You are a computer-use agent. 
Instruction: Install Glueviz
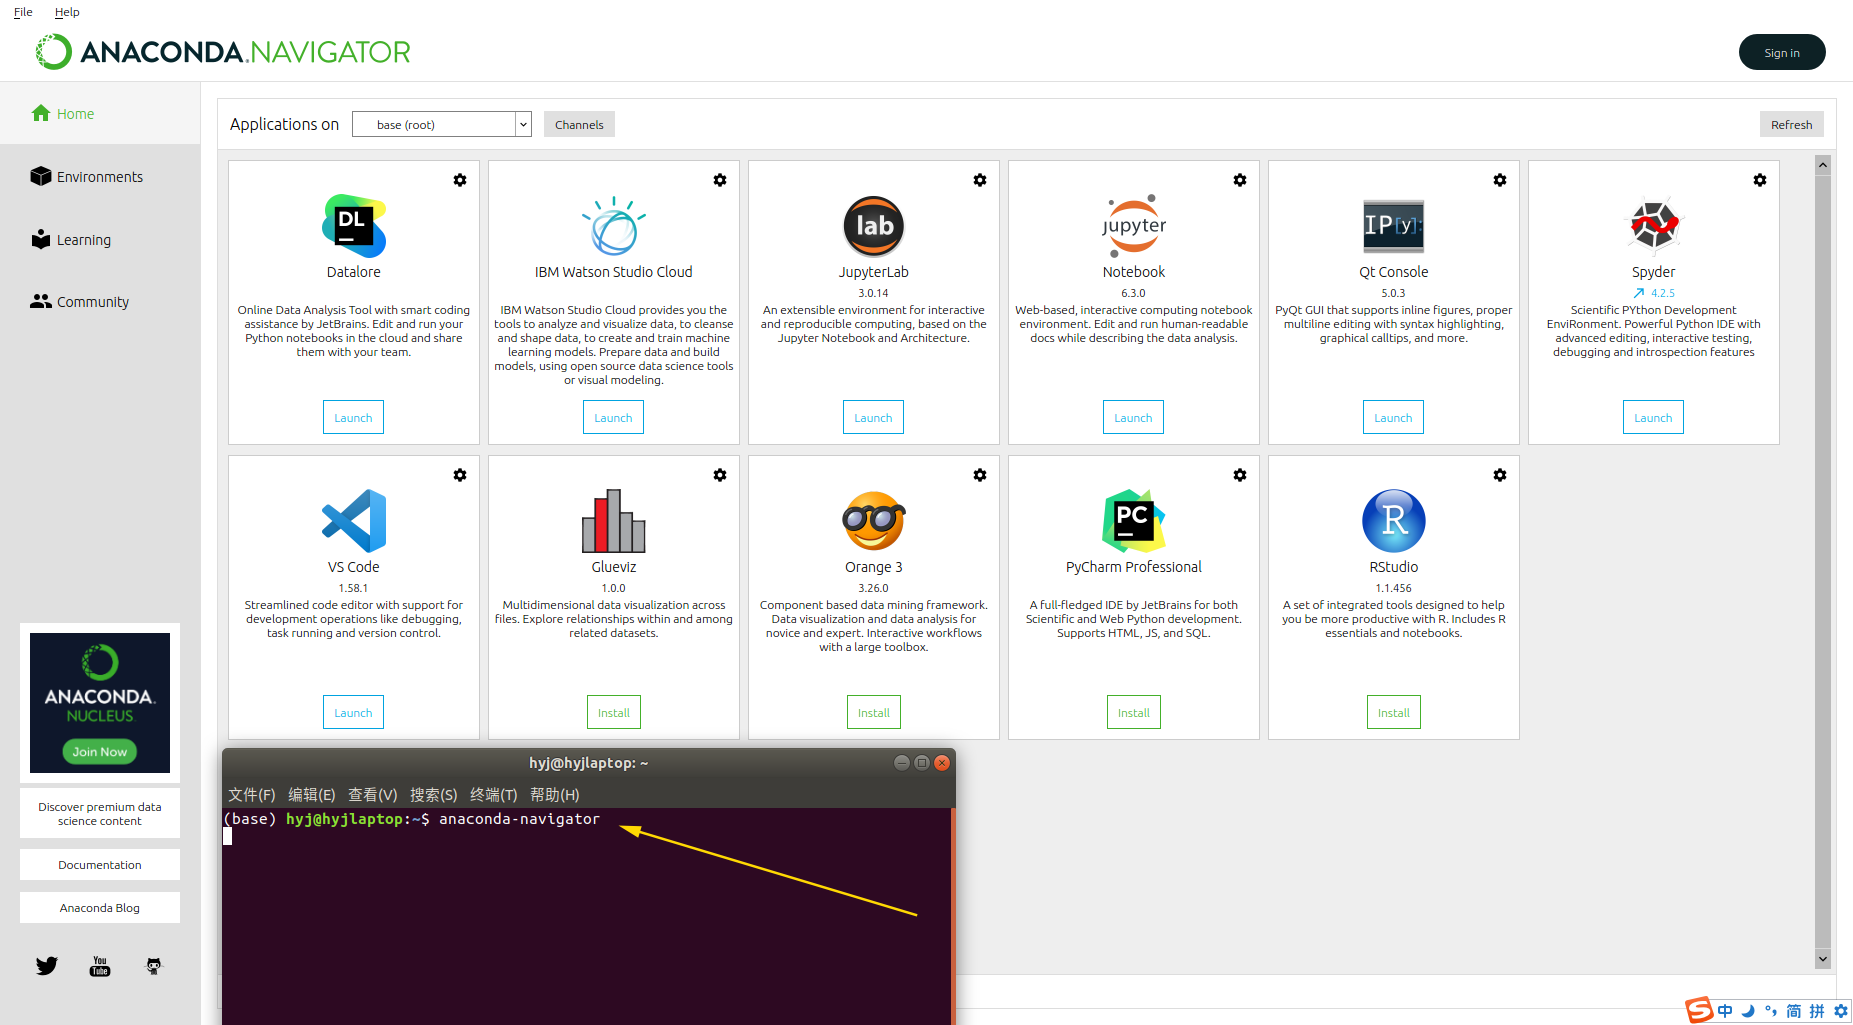tap(614, 712)
